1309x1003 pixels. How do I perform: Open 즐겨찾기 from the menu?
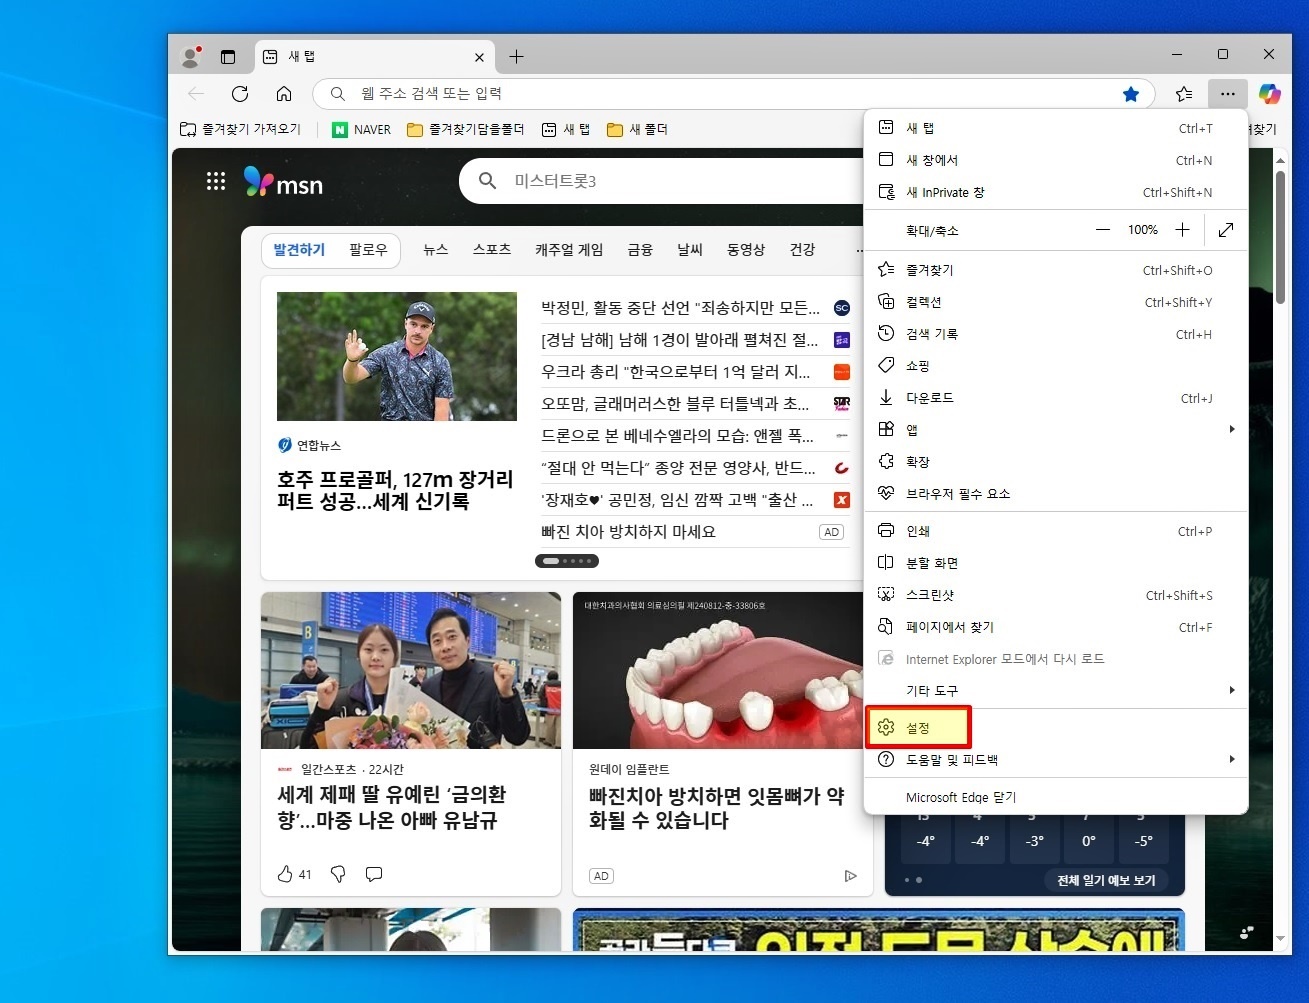tap(1056, 270)
